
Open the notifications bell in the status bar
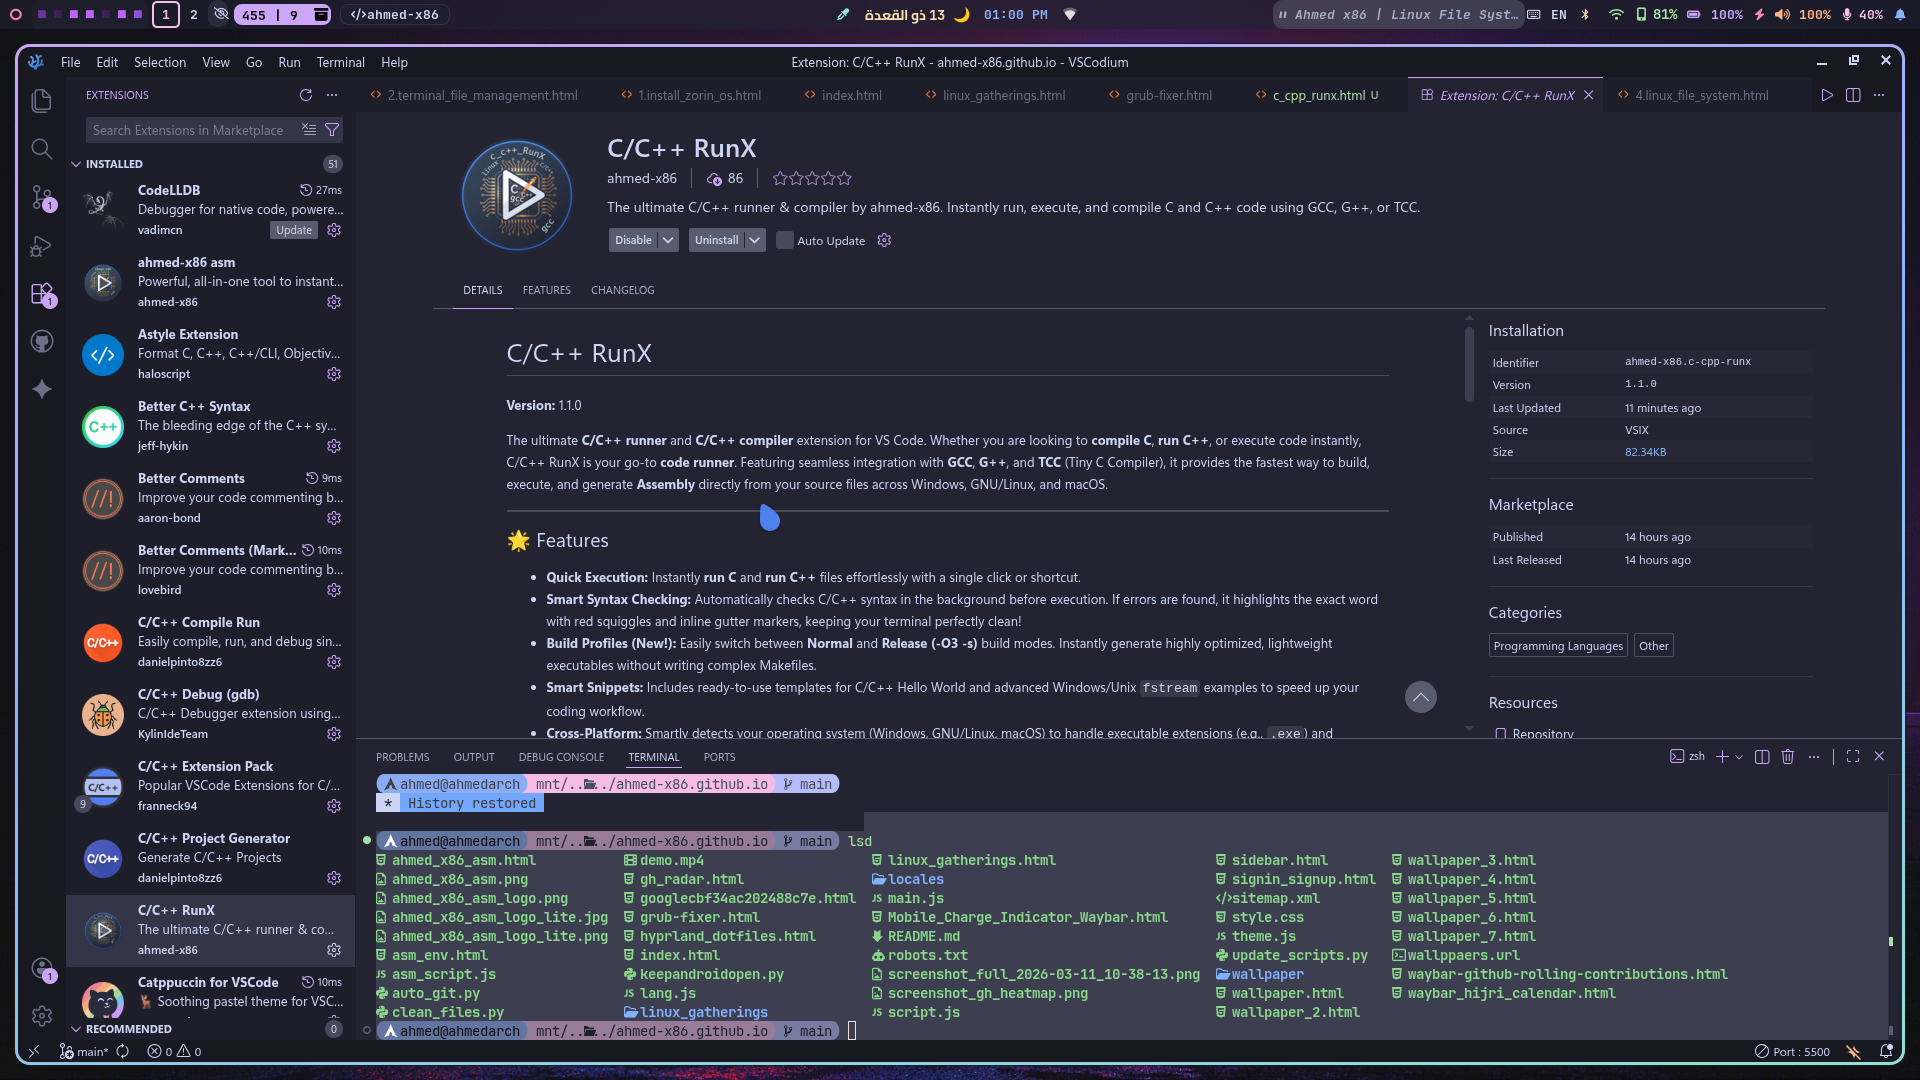click(x=1886, y=1051)
